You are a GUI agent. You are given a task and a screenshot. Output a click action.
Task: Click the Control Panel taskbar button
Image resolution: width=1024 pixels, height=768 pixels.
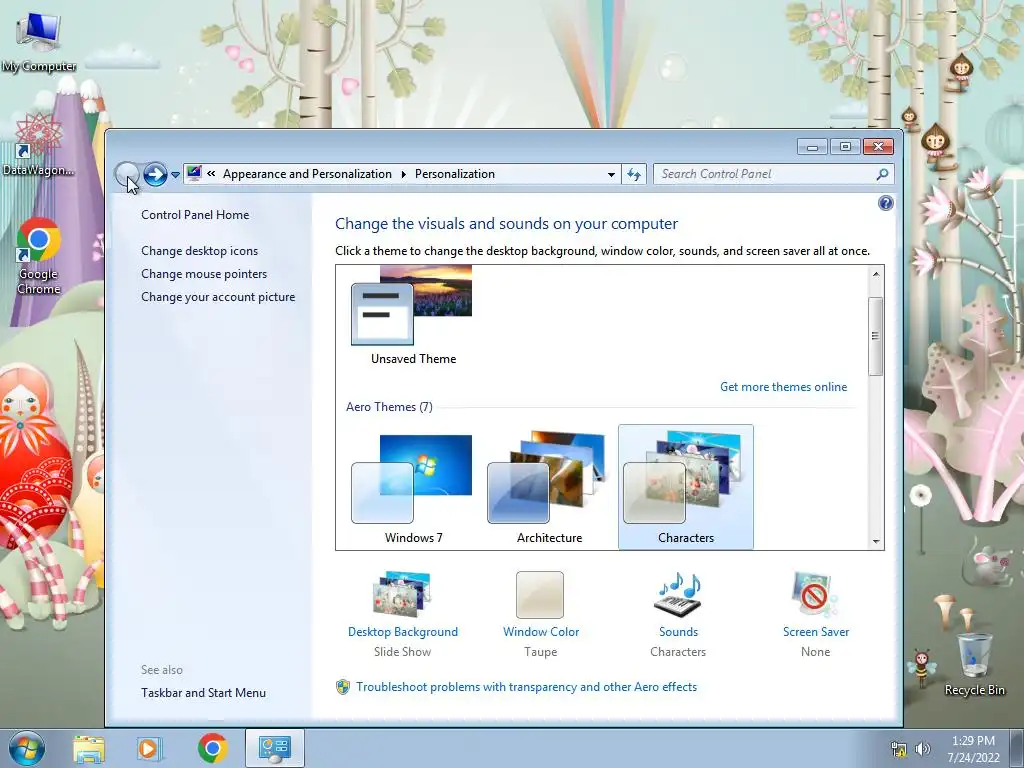pyautogui.click(x=274, y=748)
